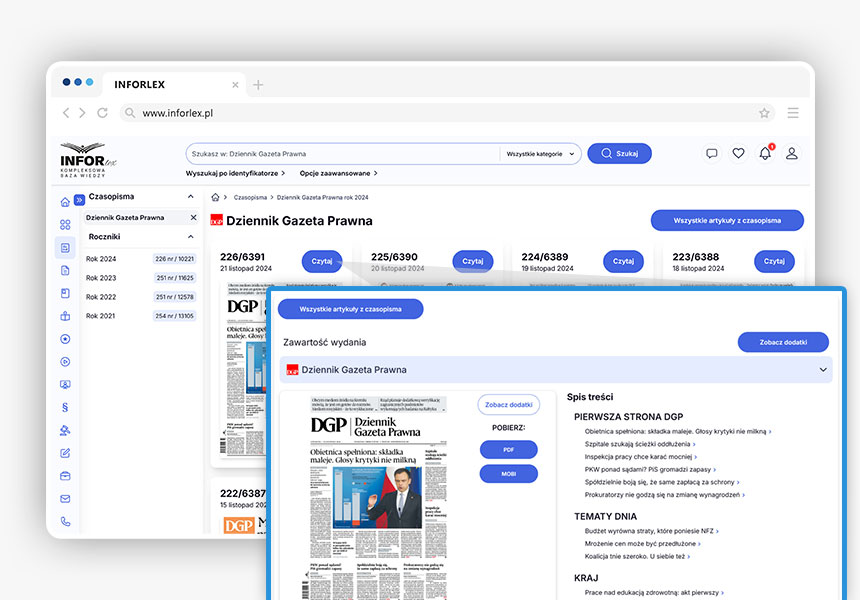Expand Wyszukaj po identyfikatorze option
The width and height of the screenshot is (860, 600).
(x=235, y=173)
